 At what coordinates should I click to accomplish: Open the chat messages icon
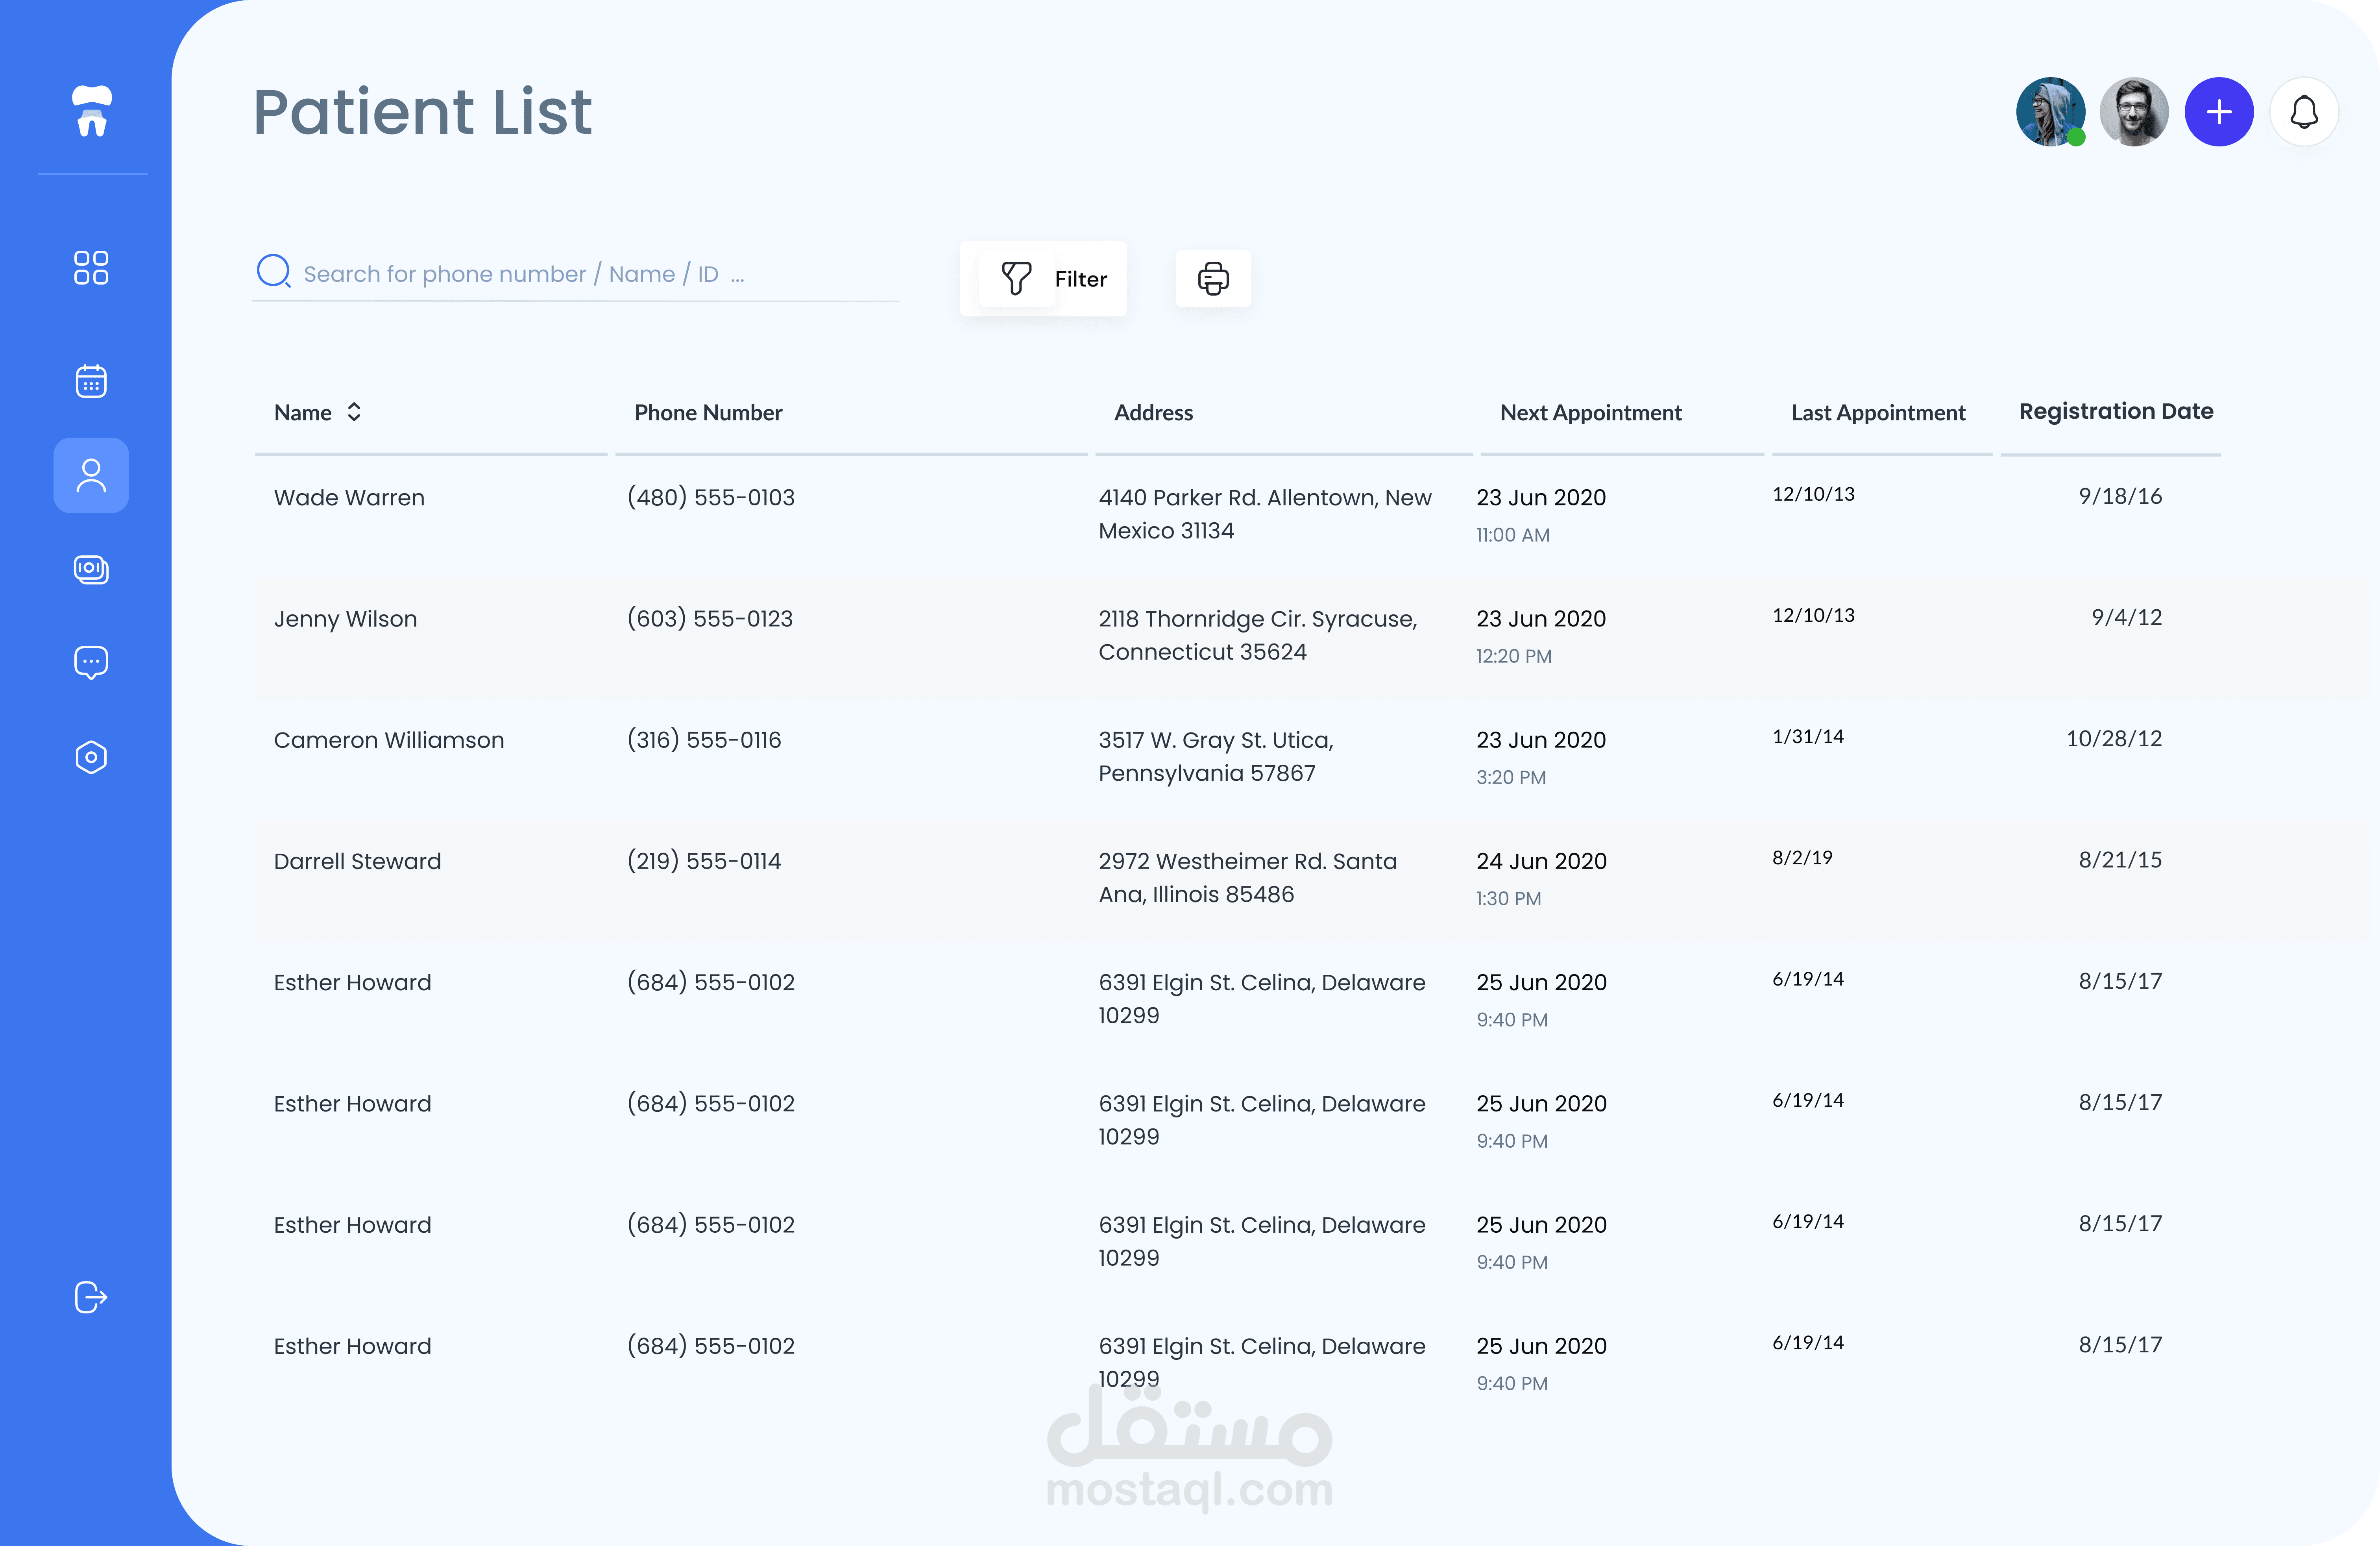91,662
